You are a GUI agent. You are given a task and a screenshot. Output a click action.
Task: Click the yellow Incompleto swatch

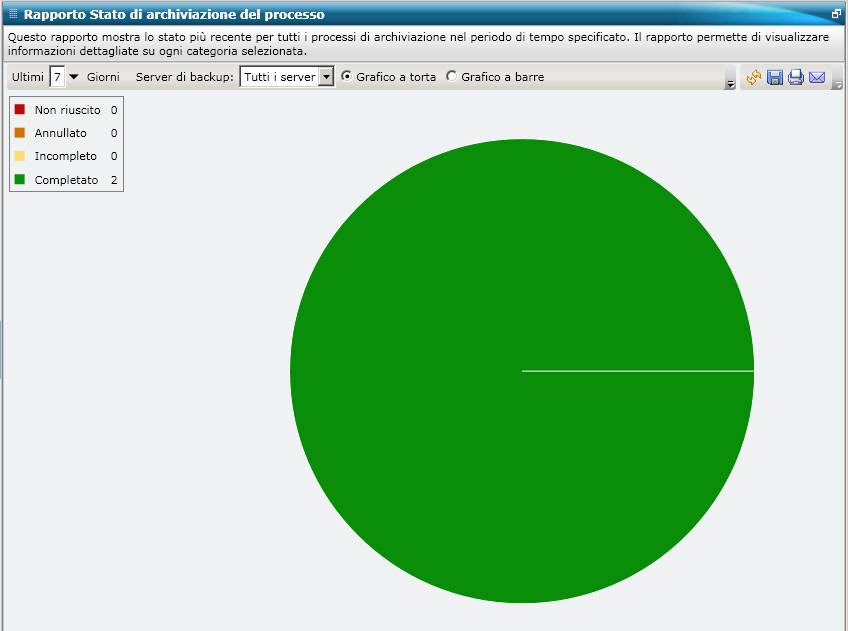coord(20,156)
